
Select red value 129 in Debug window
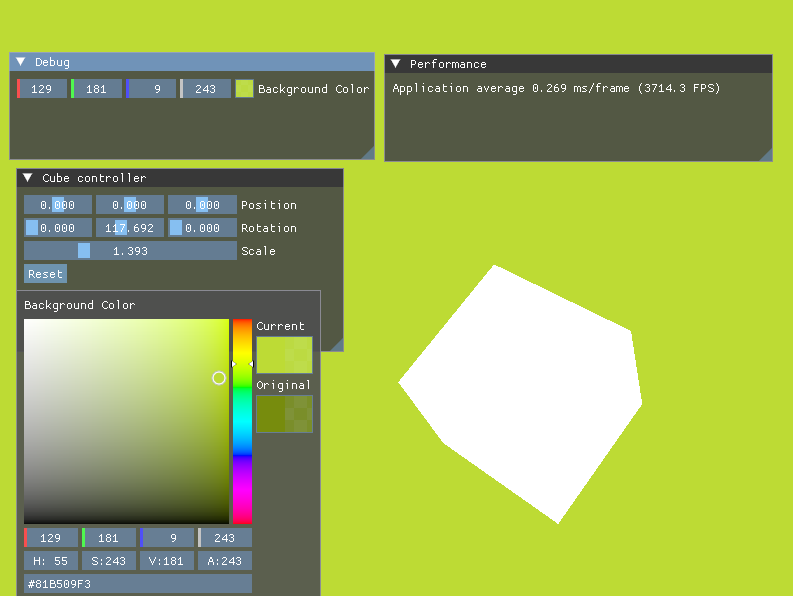tap(42, 89)
